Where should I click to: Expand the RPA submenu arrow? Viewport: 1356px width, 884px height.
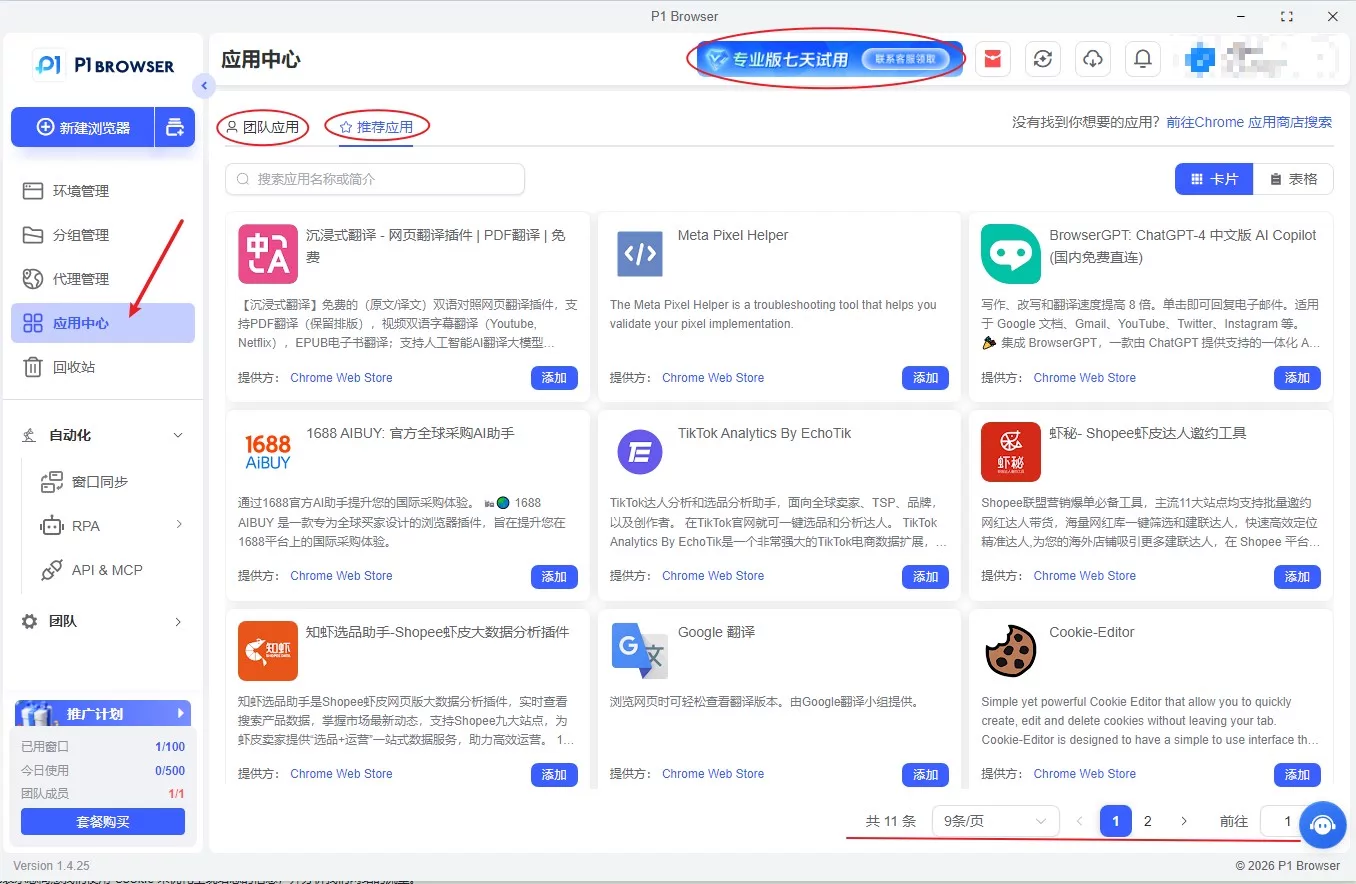pos(179,525)
